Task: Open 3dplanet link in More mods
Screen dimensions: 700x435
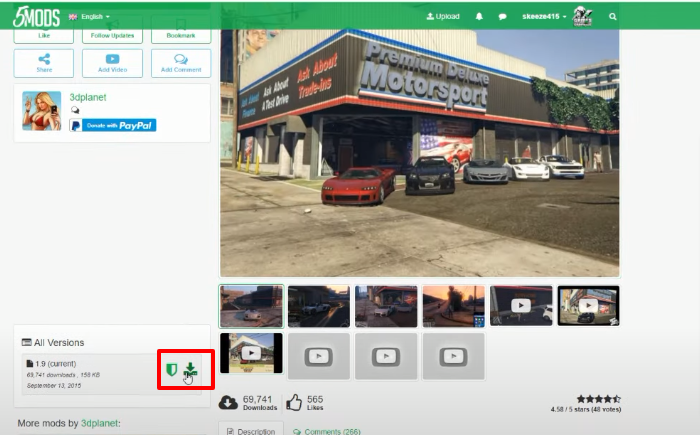Action: (100, 423)
